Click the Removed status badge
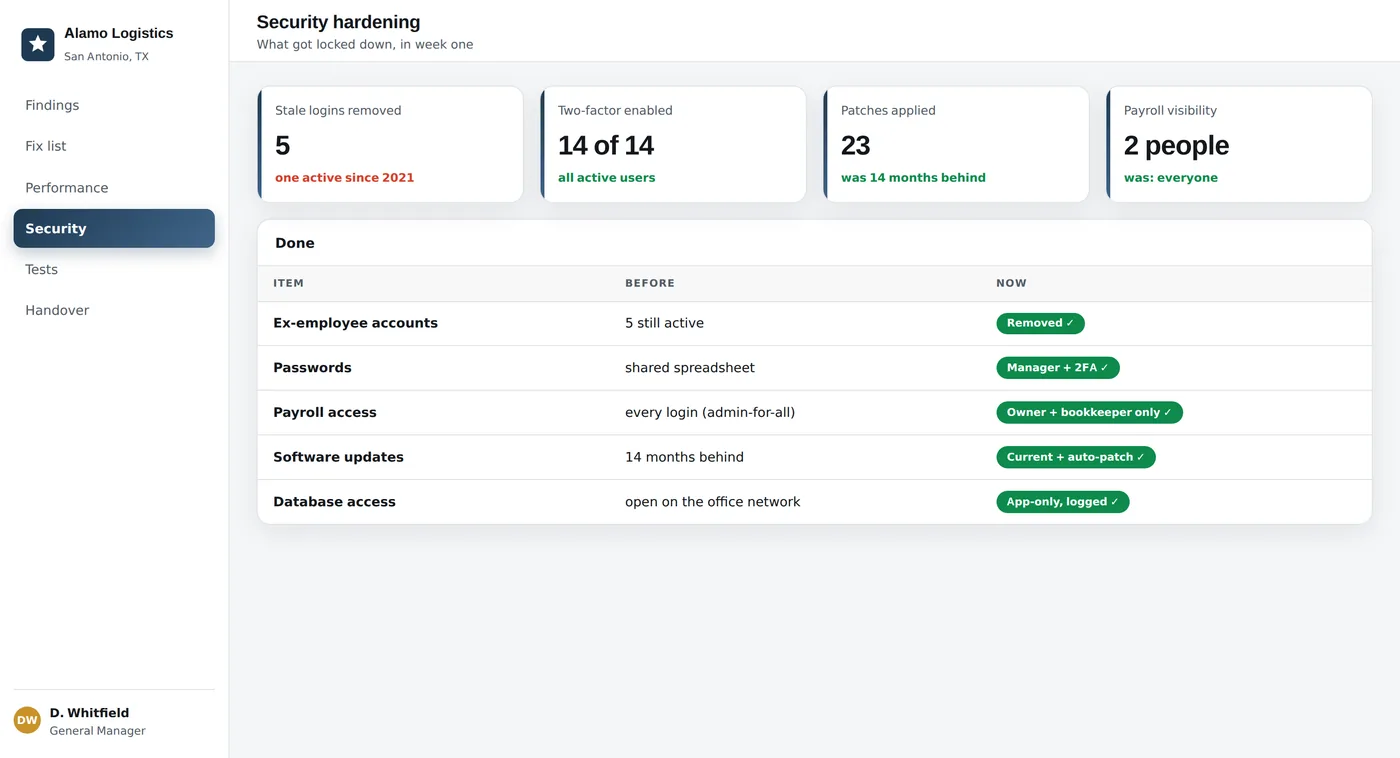Image resolution: width=1400 pixels, height=758 pixels. tap(1040, 323)
